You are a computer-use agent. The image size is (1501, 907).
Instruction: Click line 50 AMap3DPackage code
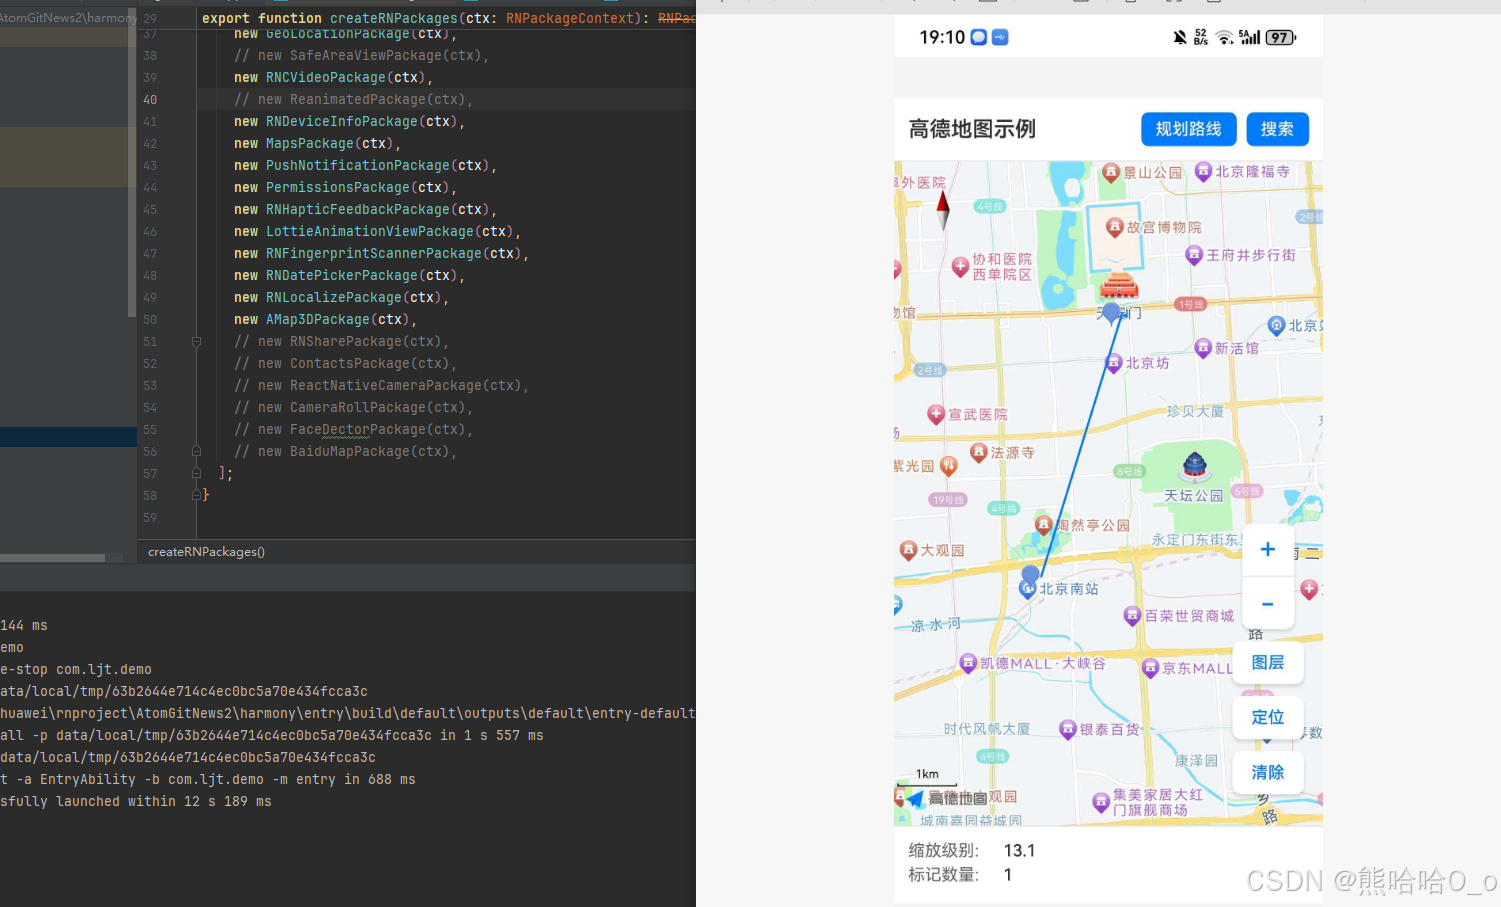coord(325,319)
